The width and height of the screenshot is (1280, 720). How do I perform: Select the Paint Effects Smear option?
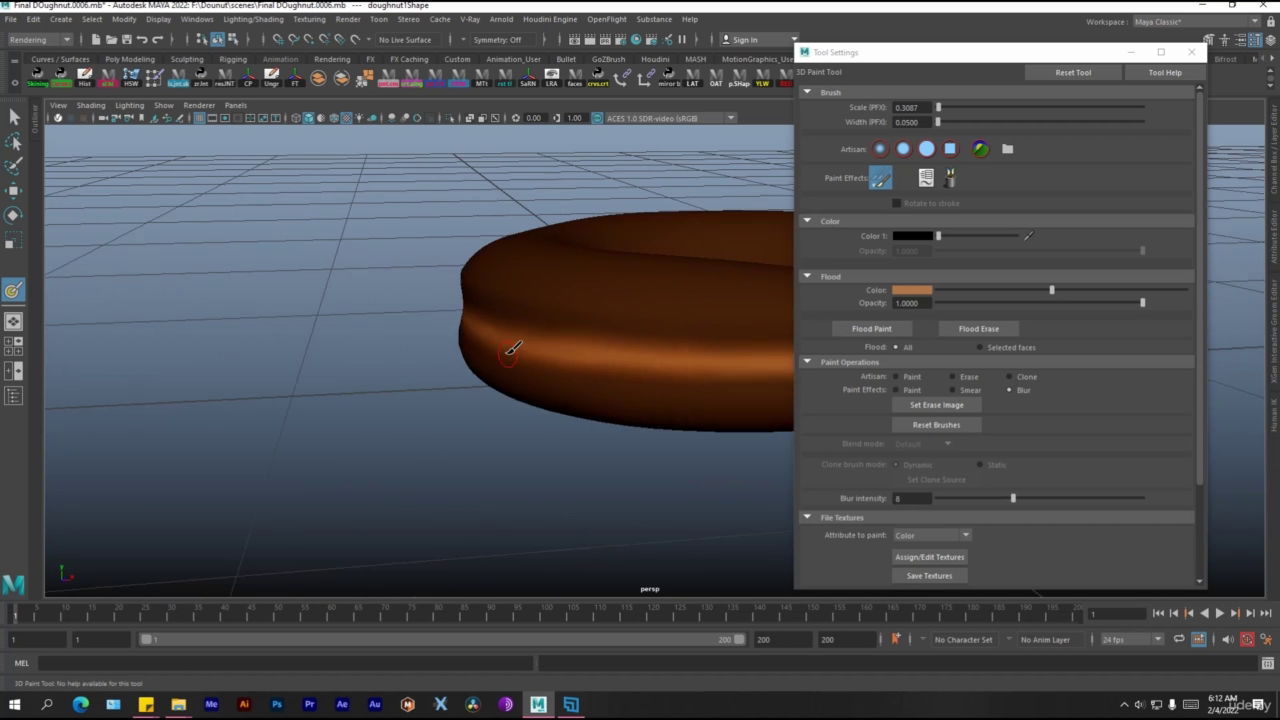[953, 390]
